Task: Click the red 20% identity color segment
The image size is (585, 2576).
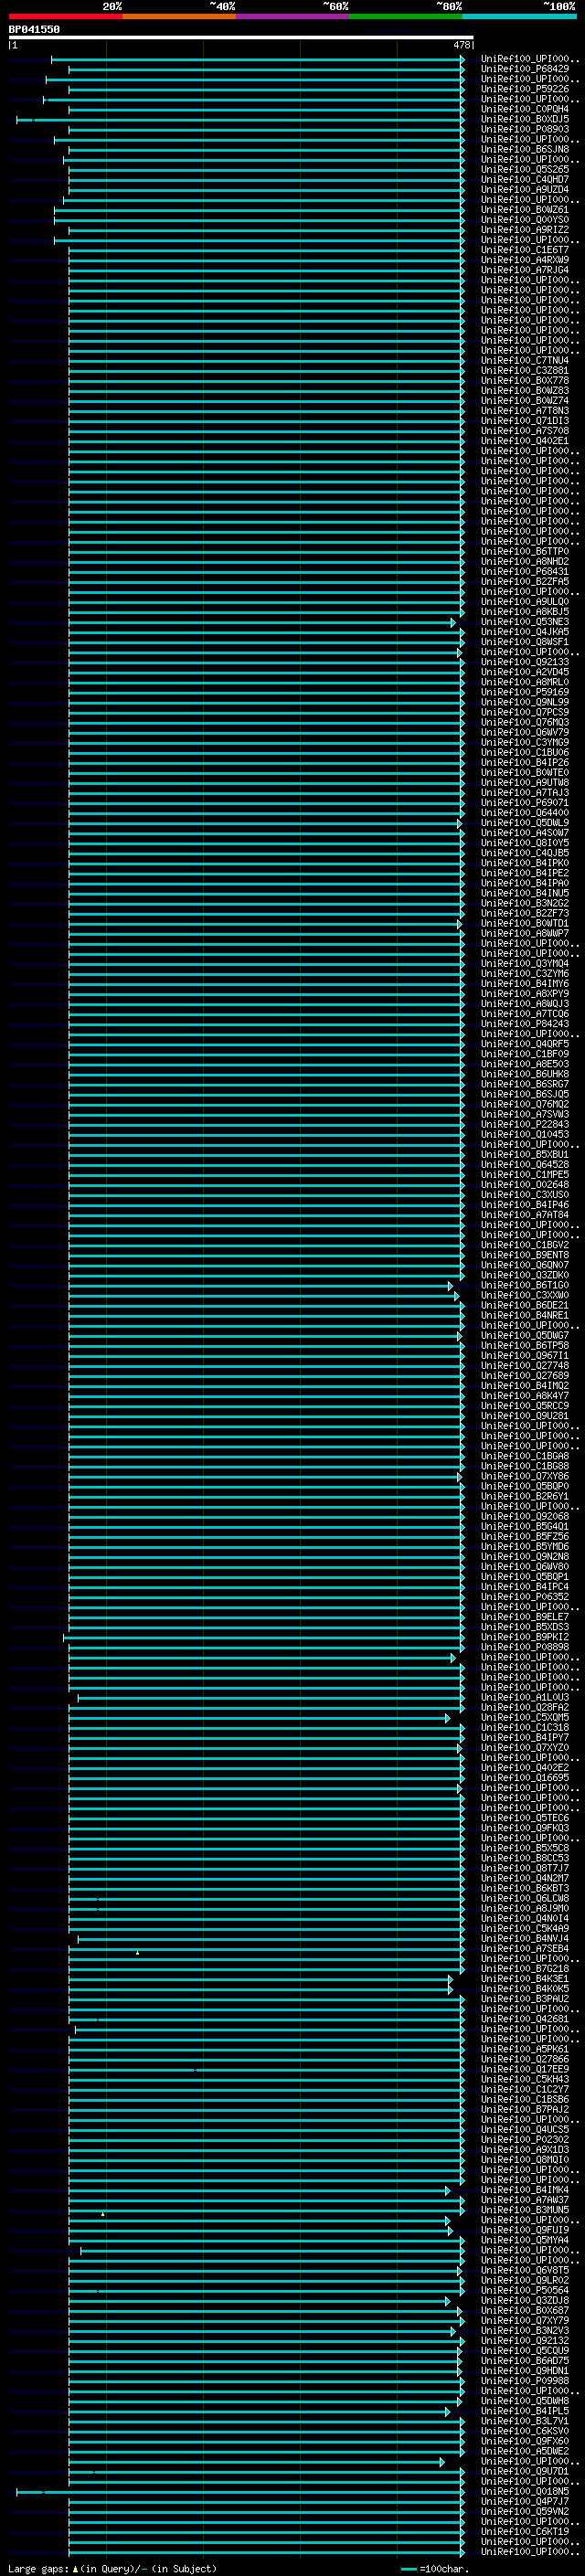Action: coord(65,16)
